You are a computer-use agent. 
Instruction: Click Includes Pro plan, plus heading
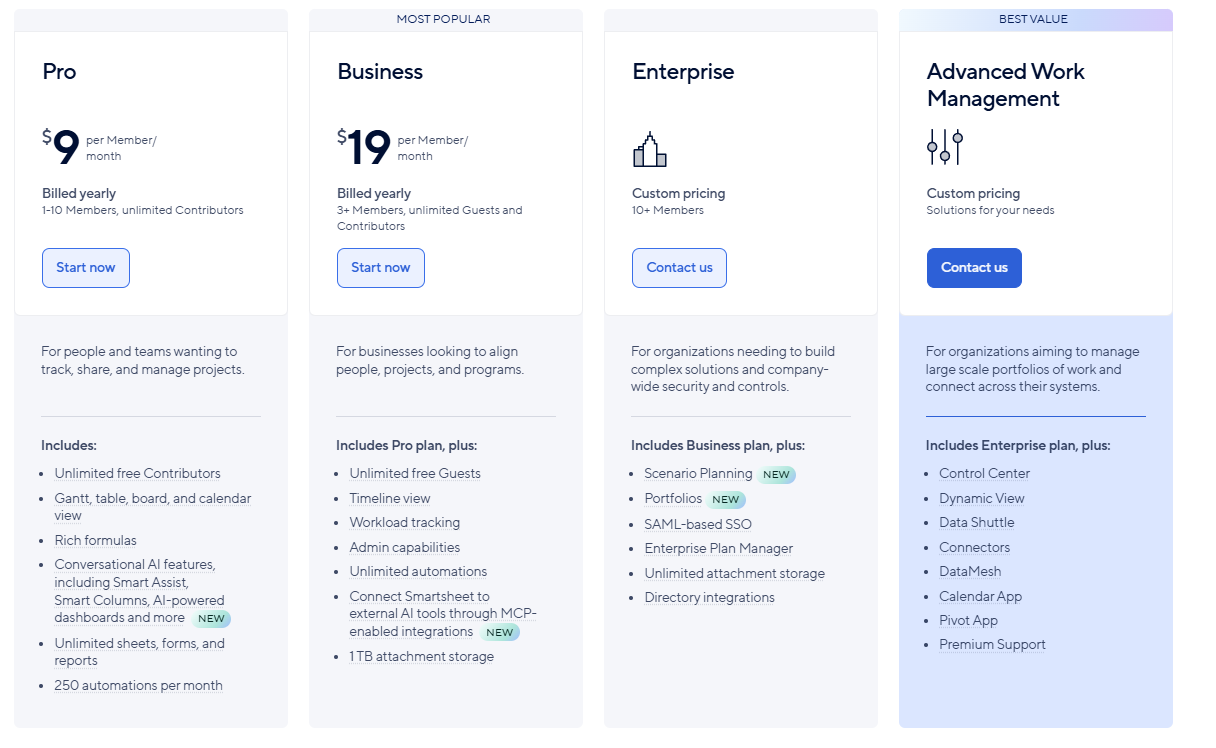click(x=407, y=446)
